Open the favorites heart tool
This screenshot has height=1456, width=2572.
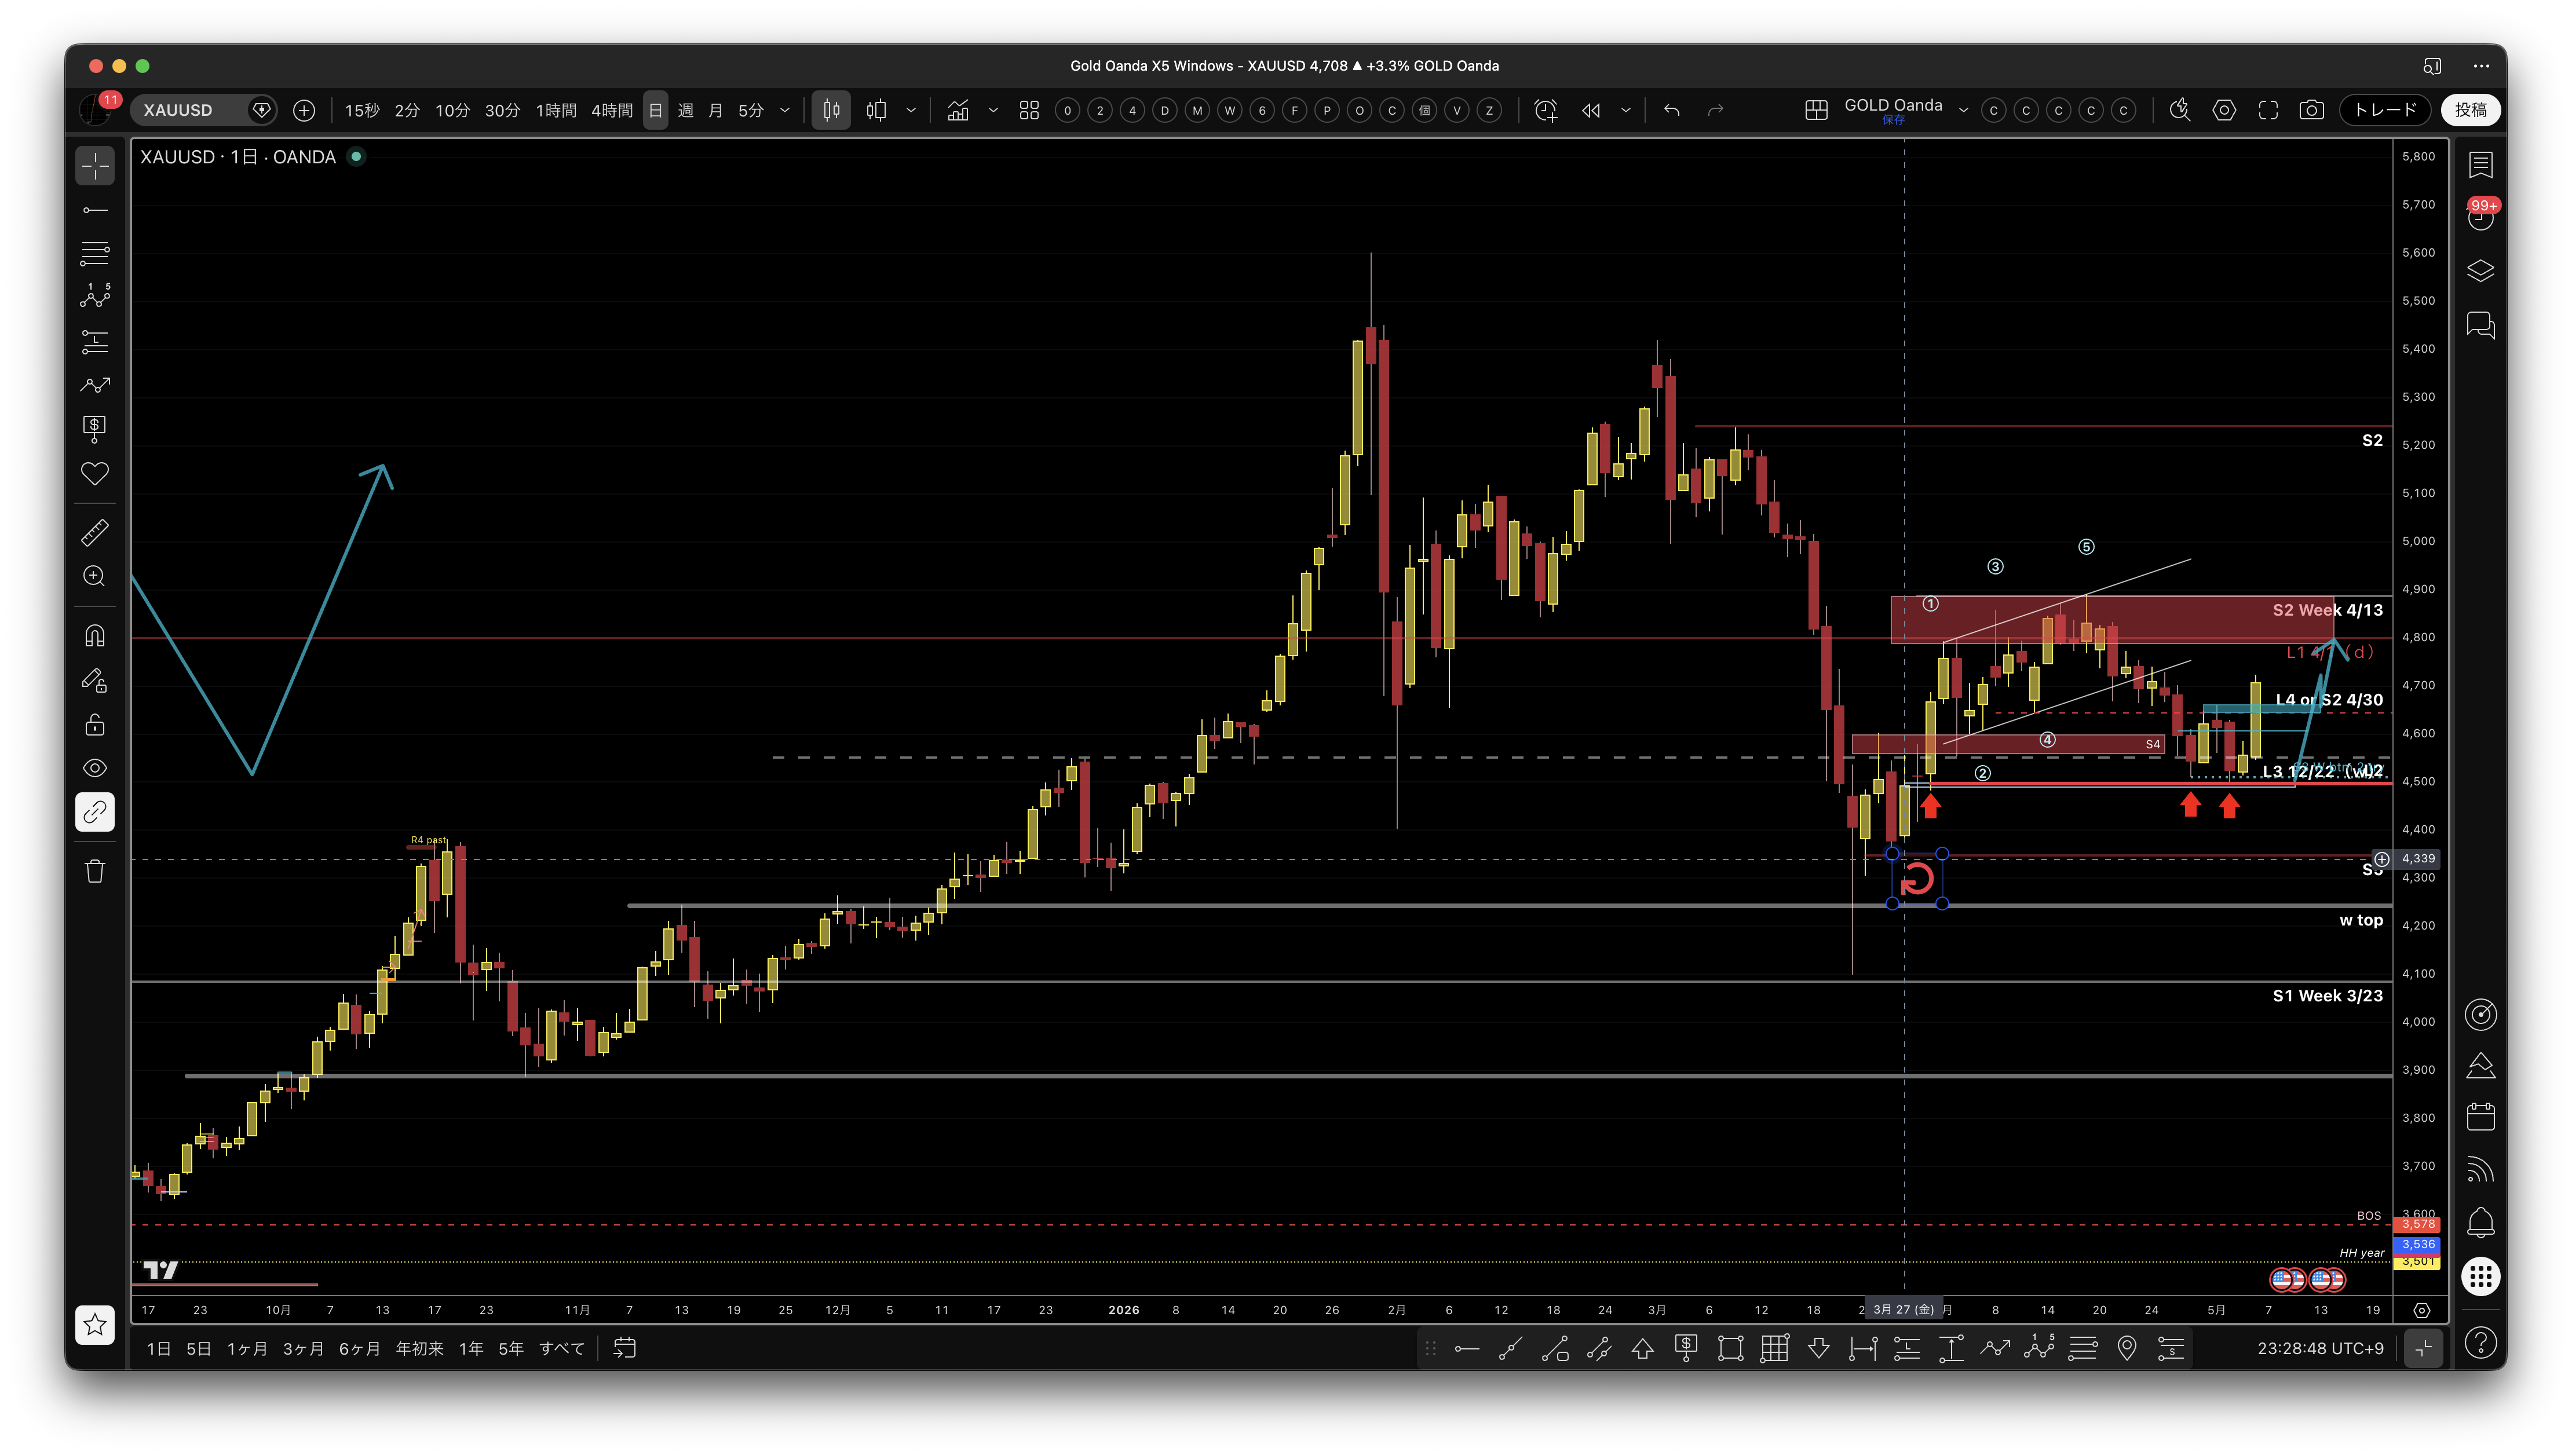click(95, 473)
